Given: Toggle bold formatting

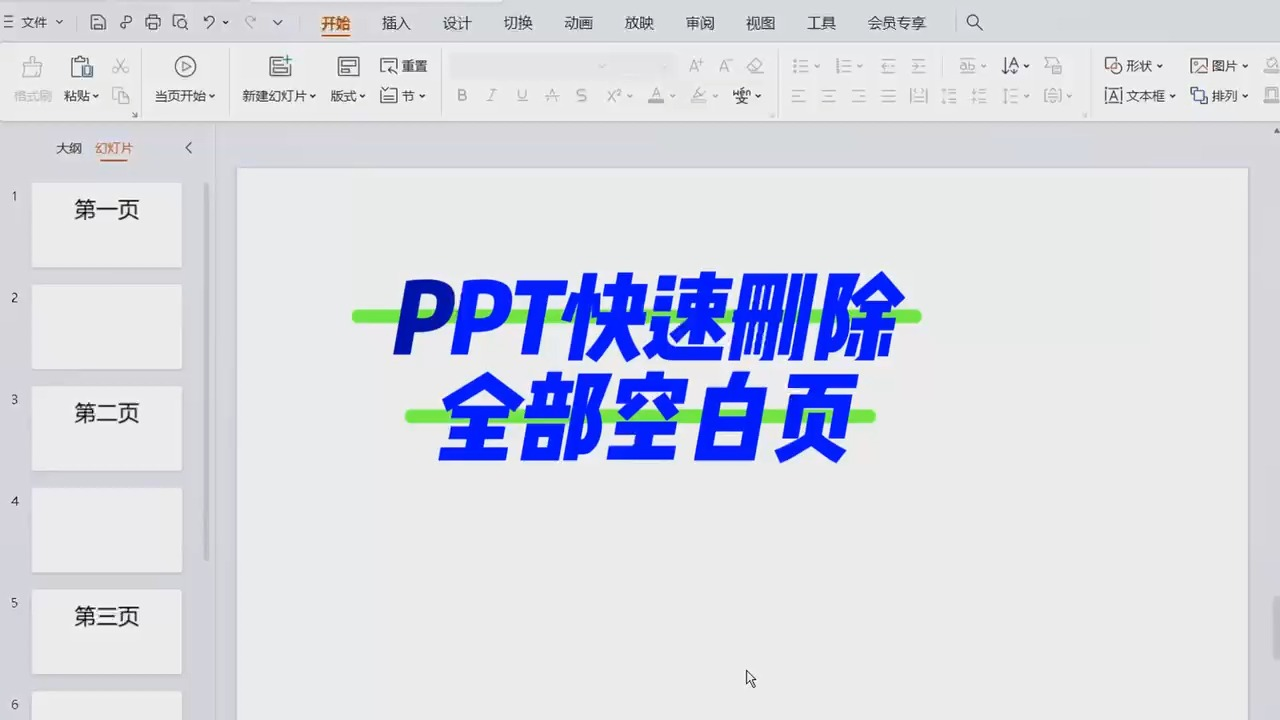Looking at the screenshot, I should click(x=461, y=95).
